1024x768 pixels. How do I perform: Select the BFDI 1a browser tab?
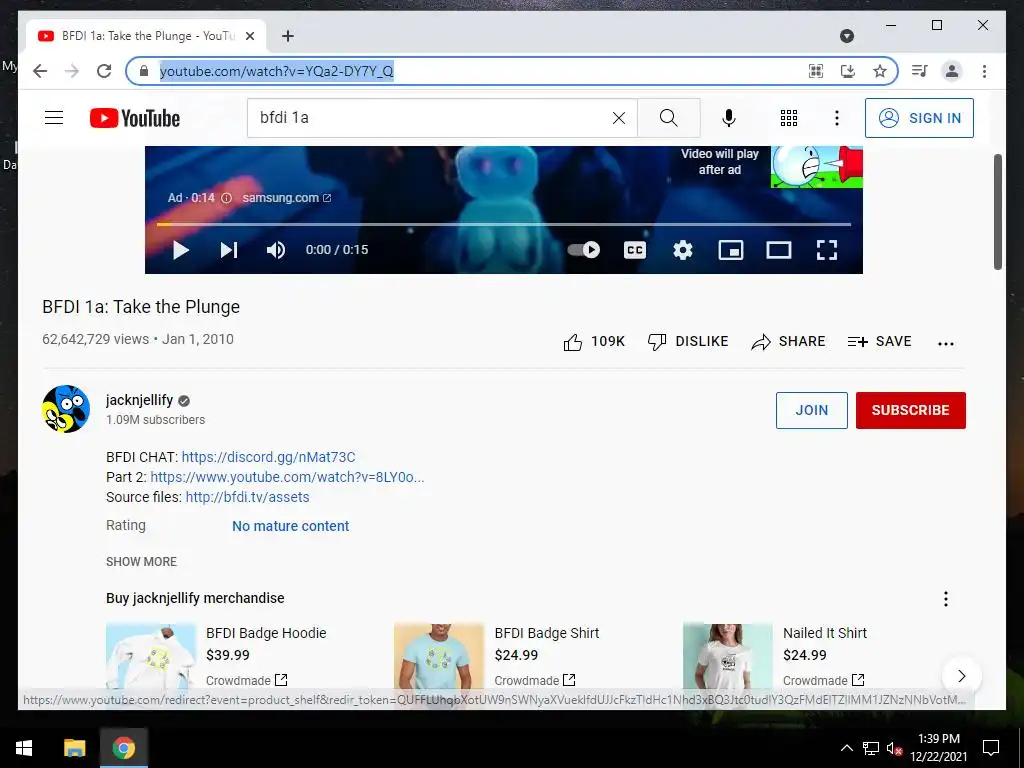146,36
